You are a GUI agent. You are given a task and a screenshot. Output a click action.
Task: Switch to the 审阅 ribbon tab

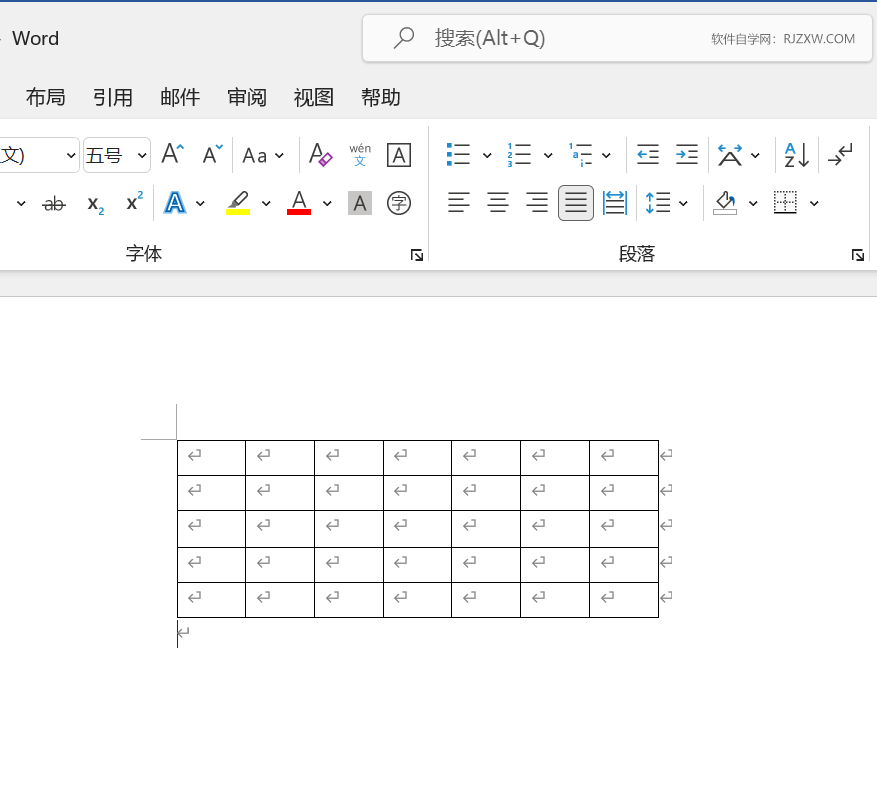coord(246,97)
